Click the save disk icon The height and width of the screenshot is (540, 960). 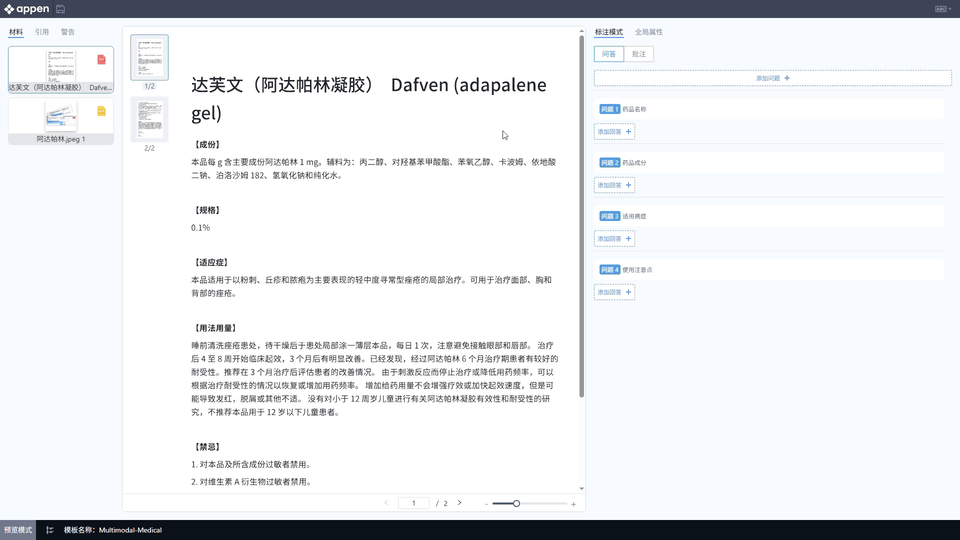[61, 9]
